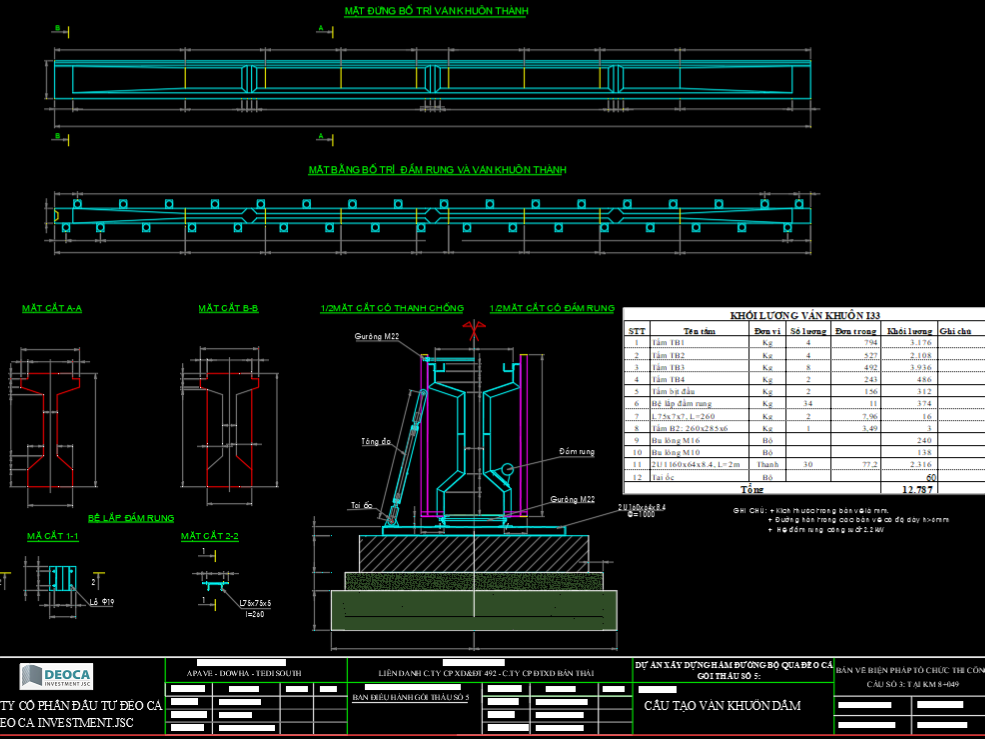Image resolution: width=985 pixels, height=739 pixels.
Task: Select the 'MẶT CẮT A-A' label
Action: pos(52,309)
